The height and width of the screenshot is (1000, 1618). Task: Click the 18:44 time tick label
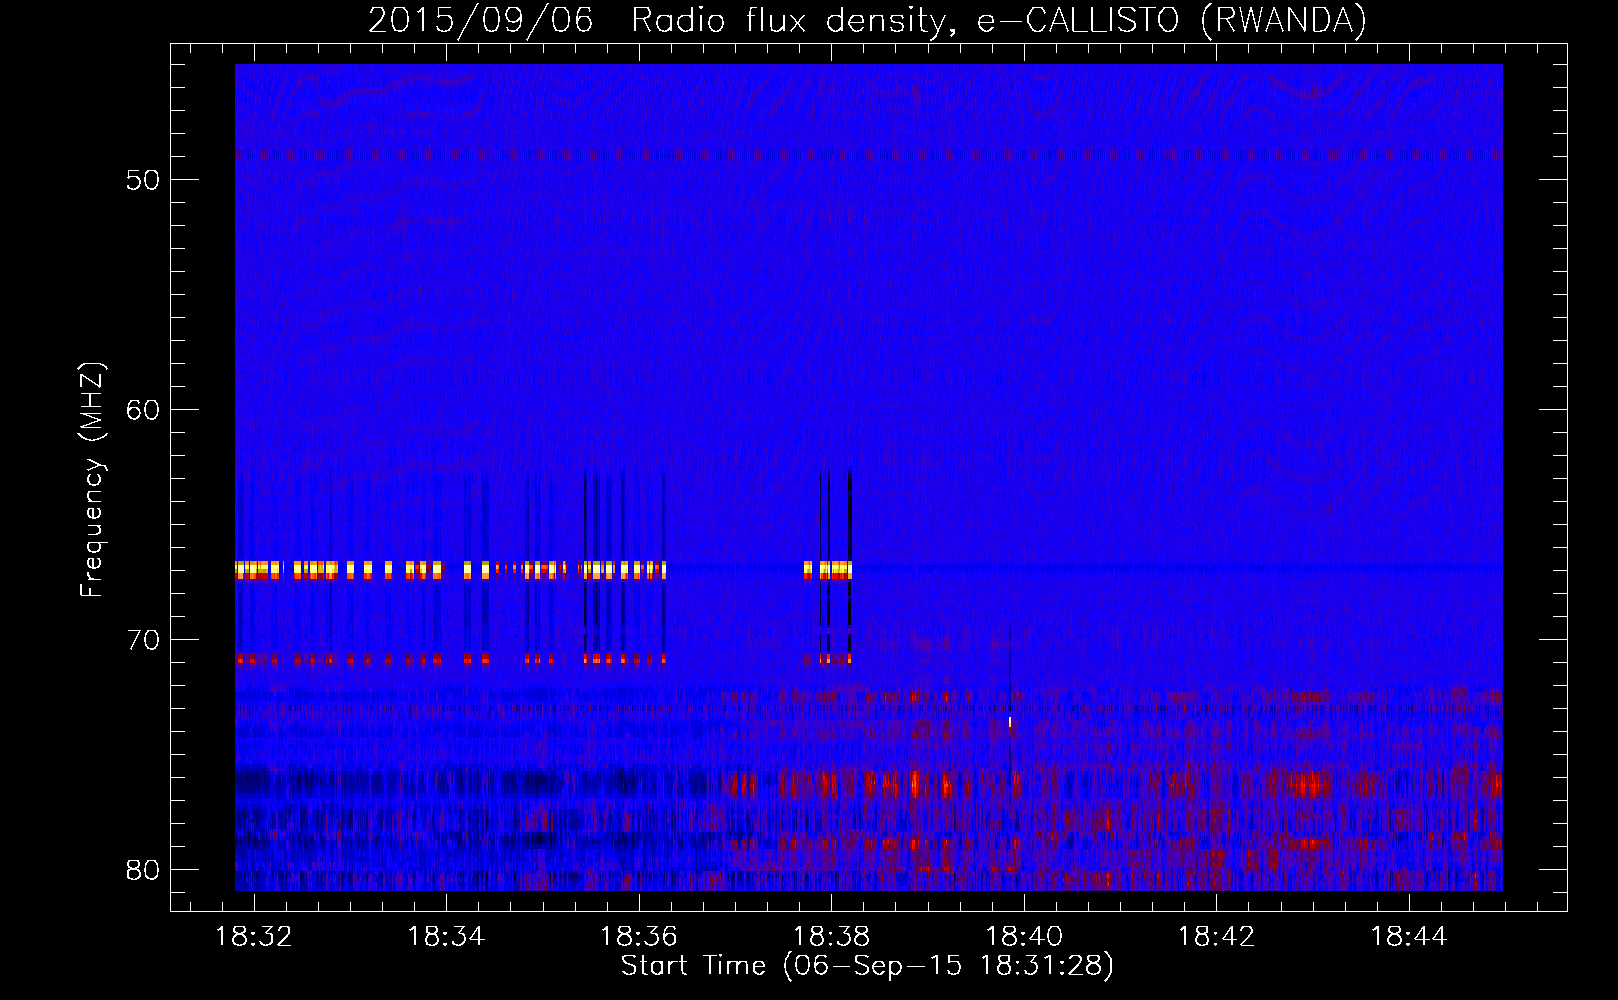[x=1409, y=937]
